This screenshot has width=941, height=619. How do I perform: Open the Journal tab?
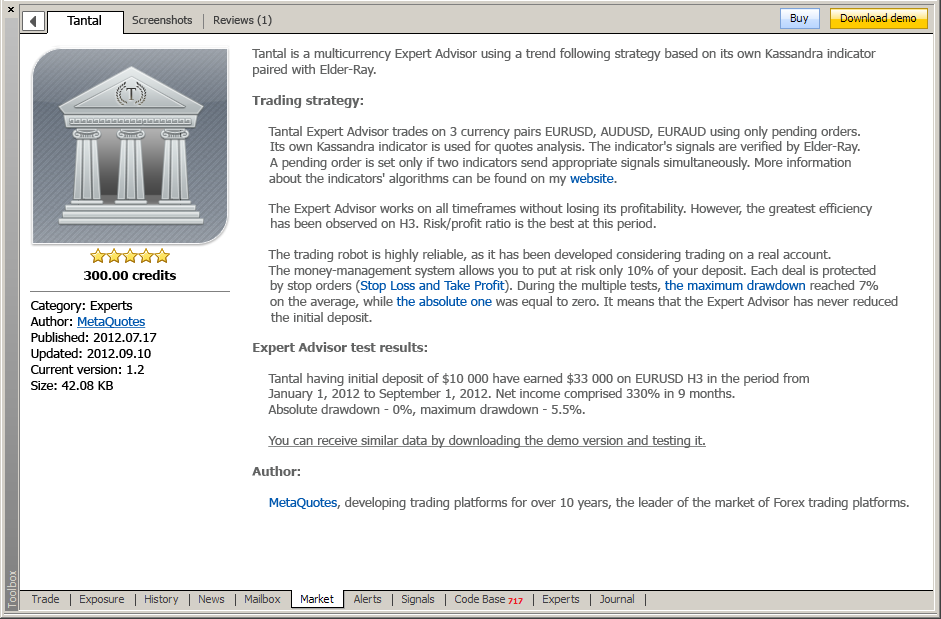617,599
